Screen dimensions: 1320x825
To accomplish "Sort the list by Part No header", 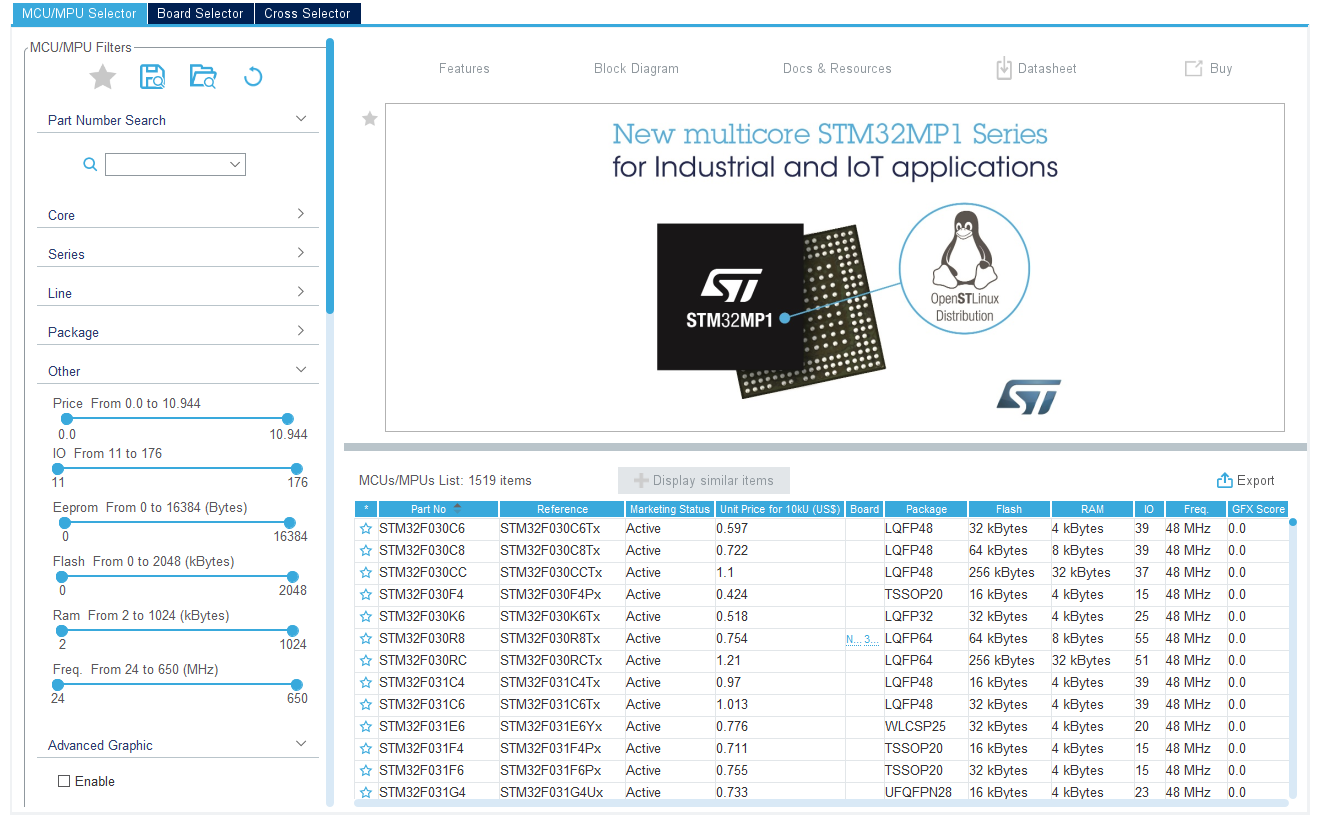I will [438, 509].
